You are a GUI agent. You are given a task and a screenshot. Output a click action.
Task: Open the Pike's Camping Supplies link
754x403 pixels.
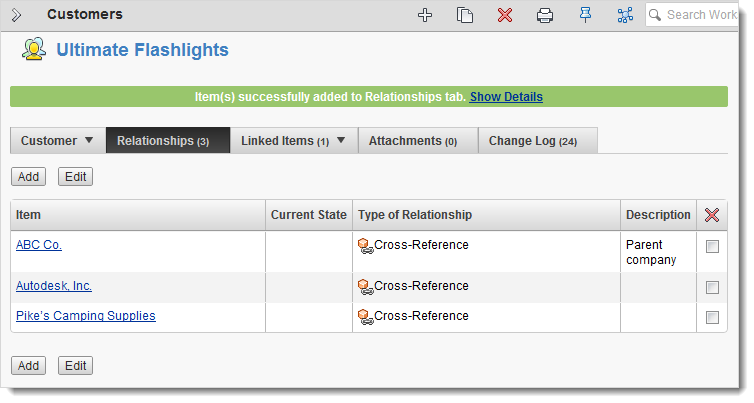tap(86, 316)
